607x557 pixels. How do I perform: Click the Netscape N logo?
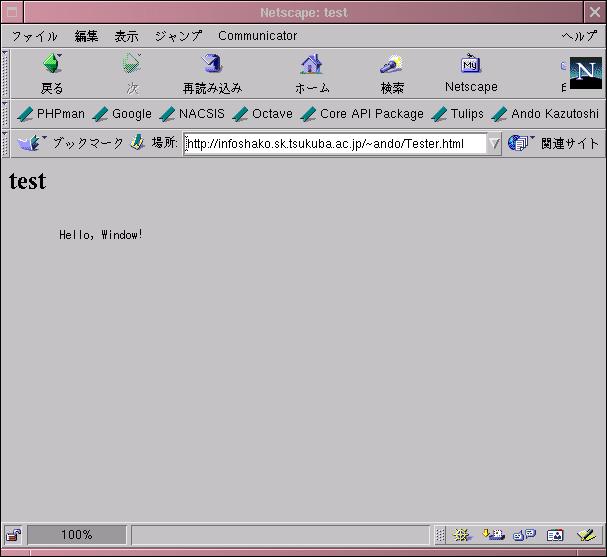tap(586, 73)
